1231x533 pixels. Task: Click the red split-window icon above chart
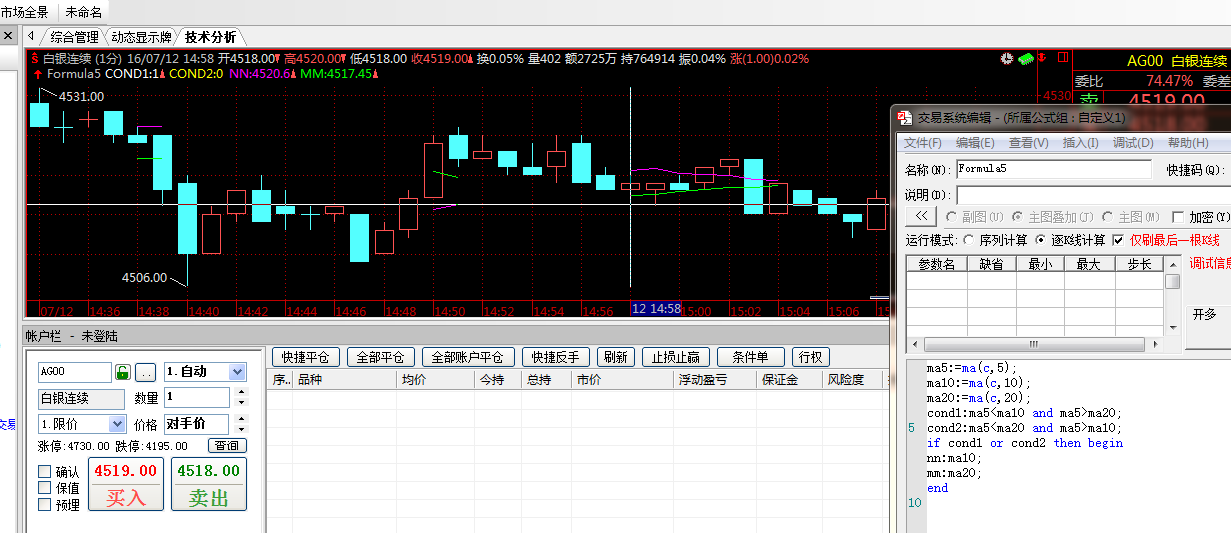[x=1063, y=59]
